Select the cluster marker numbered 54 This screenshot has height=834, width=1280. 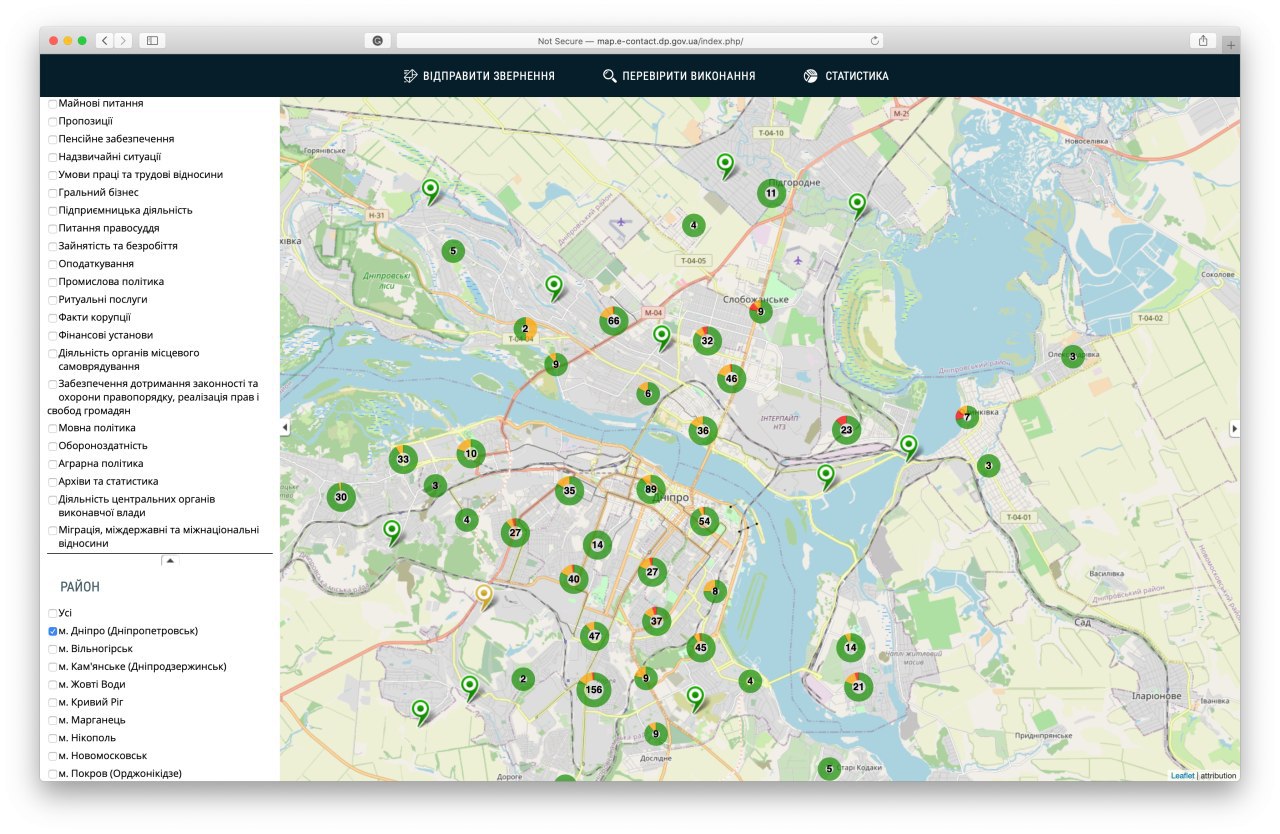(704, 521)
